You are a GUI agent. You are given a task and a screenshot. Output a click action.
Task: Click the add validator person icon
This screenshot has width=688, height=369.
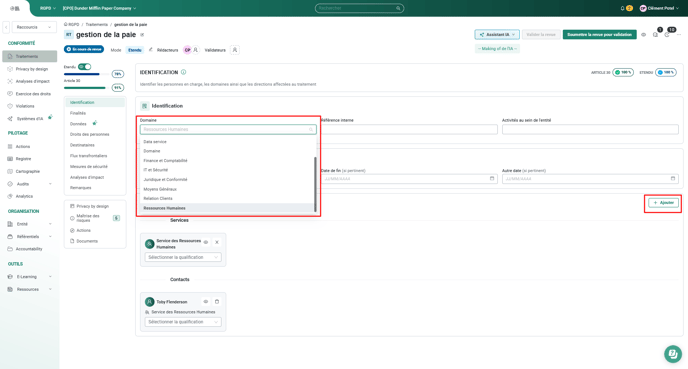point(235,50)
